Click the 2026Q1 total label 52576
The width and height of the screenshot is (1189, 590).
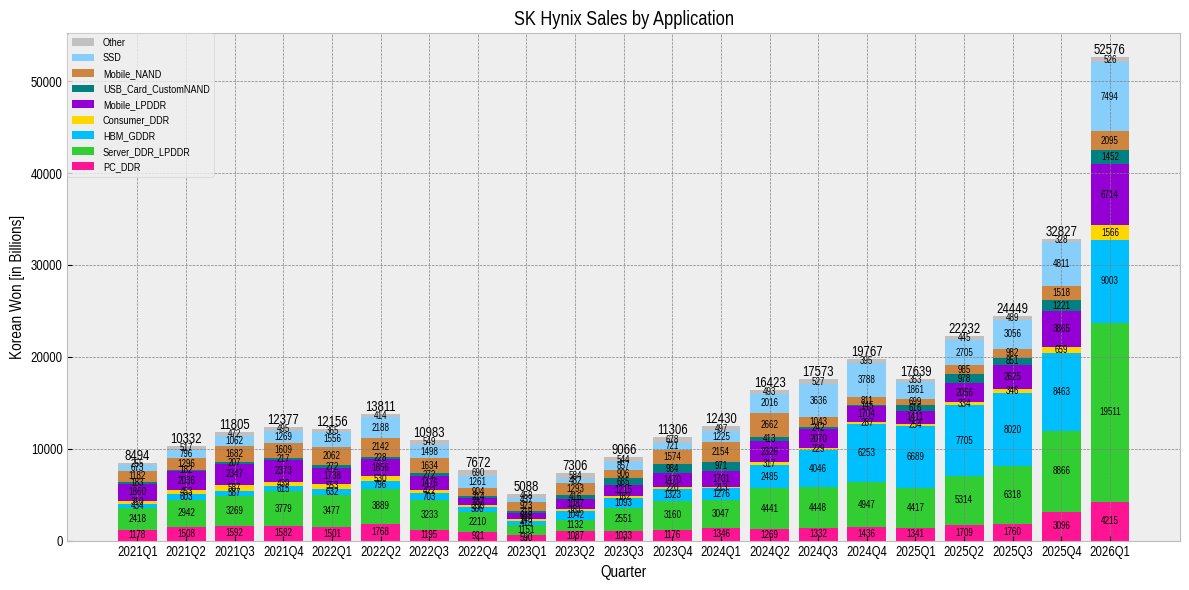(x=1109, y=50)
